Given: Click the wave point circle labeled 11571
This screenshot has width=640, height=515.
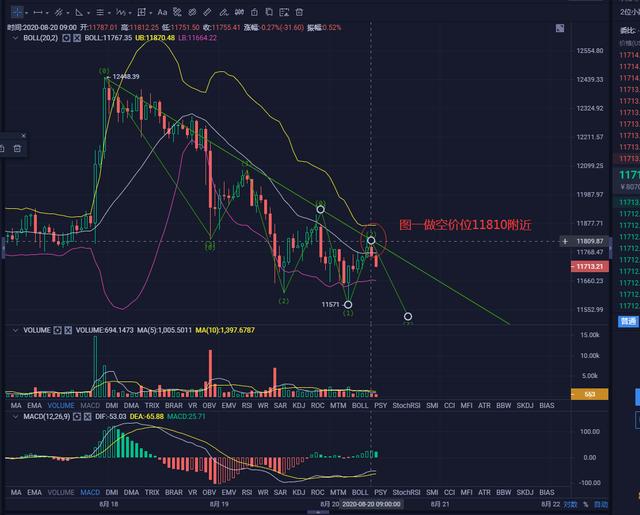Looking at the screenshot, I should [348, 304].
